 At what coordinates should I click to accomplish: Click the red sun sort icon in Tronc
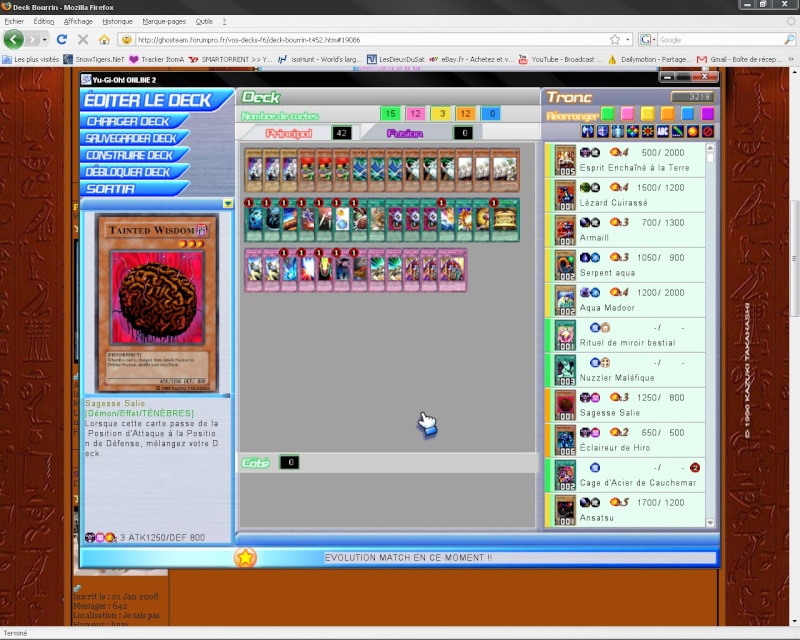coord(647,132)
